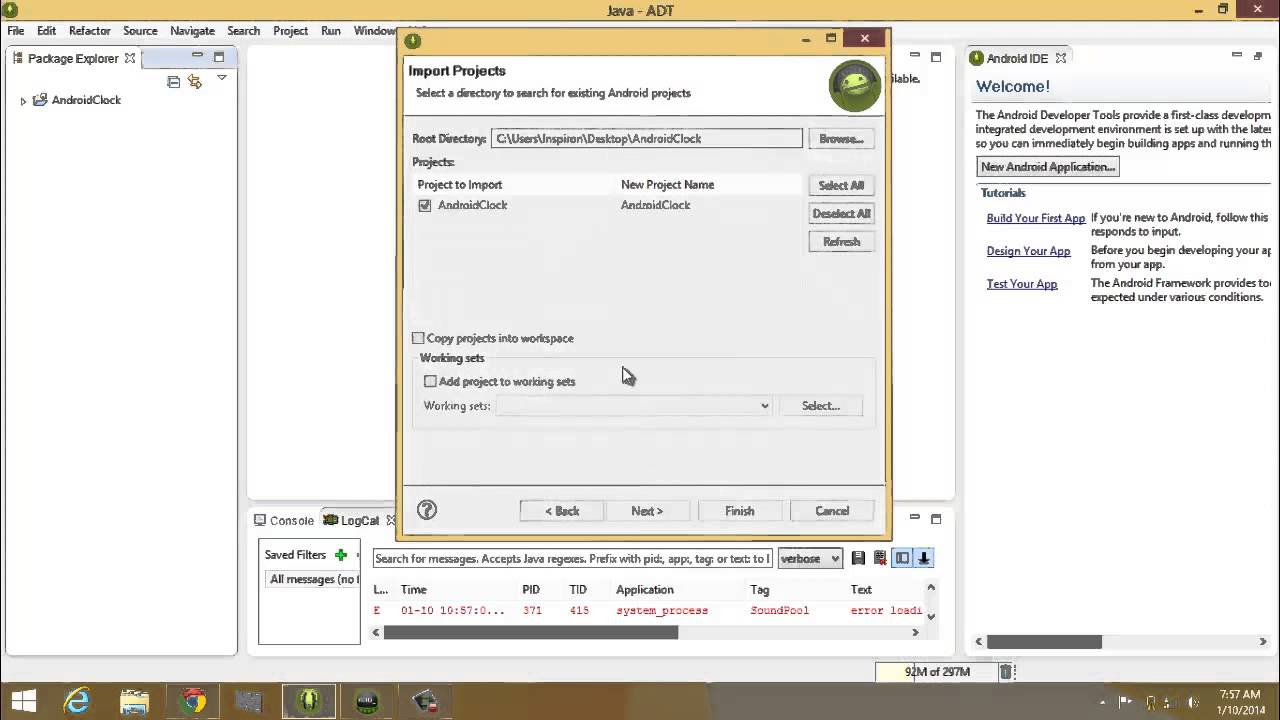Viewport: 1280px width, 720px height.
Task: Click the AndroidClock project folder icon
Action: (40, 100)
